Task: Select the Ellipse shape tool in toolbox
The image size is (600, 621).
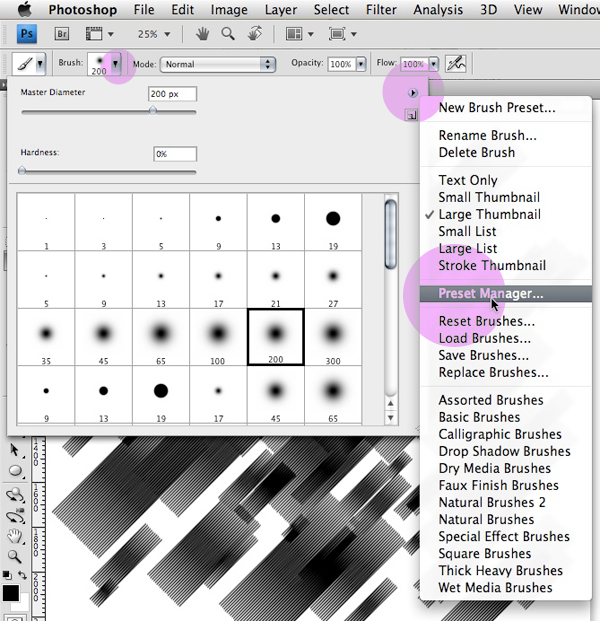Action: pos(15,471)
